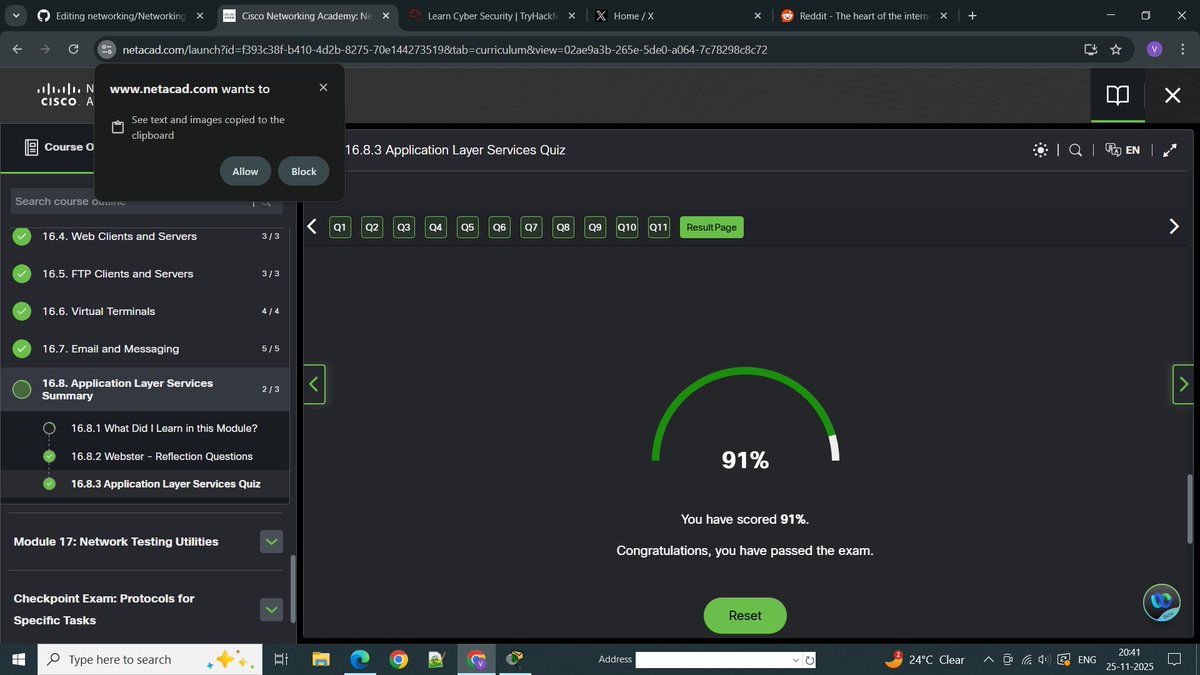Open the course search magnifier icon

pyautogui.click(x=1075, y=150)
